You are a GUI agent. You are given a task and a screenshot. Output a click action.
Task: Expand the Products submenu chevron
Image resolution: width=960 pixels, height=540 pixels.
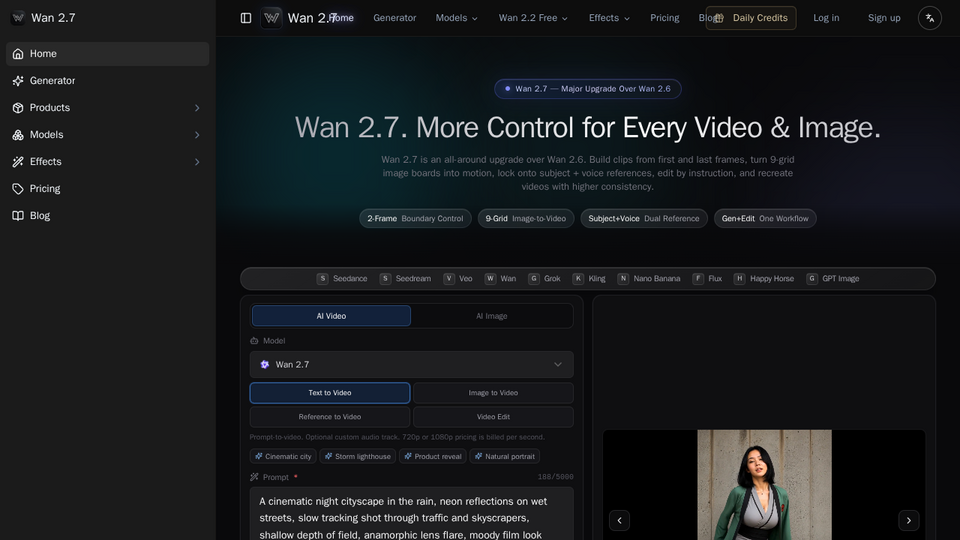point(197,108)
